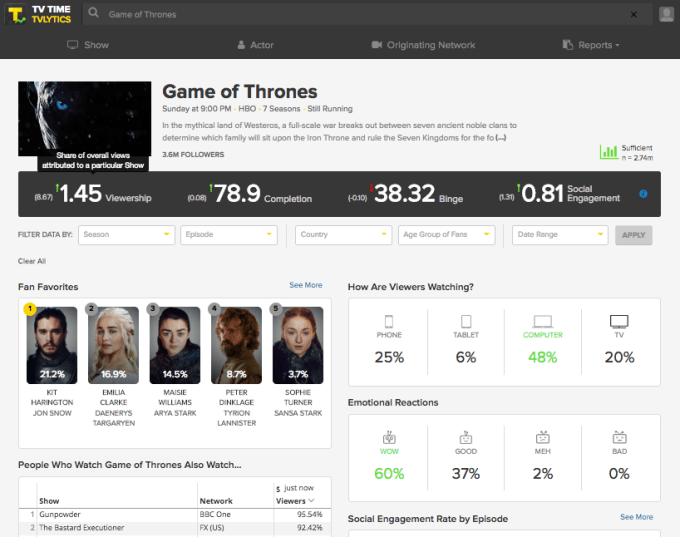680x537 pixels.
Task: Open the Episode filter dropdown
Action: coord(229,235)
